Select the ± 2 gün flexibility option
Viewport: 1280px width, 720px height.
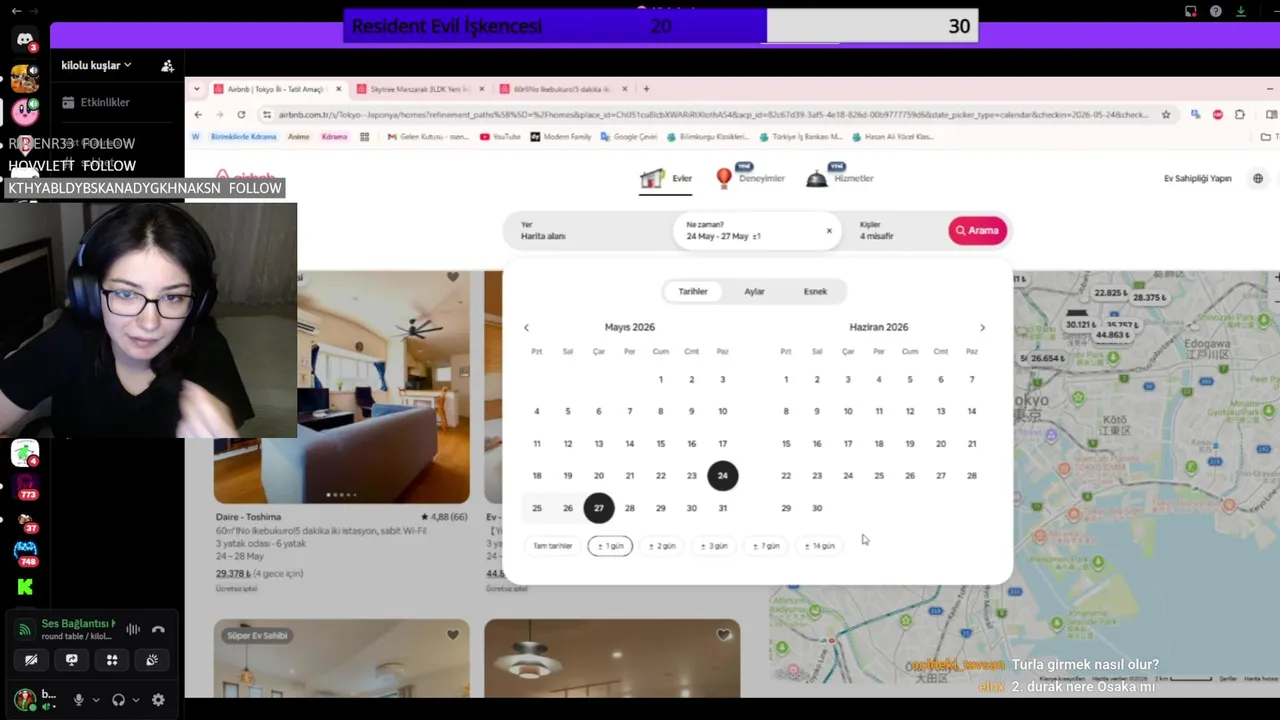(x=662, y=546)
